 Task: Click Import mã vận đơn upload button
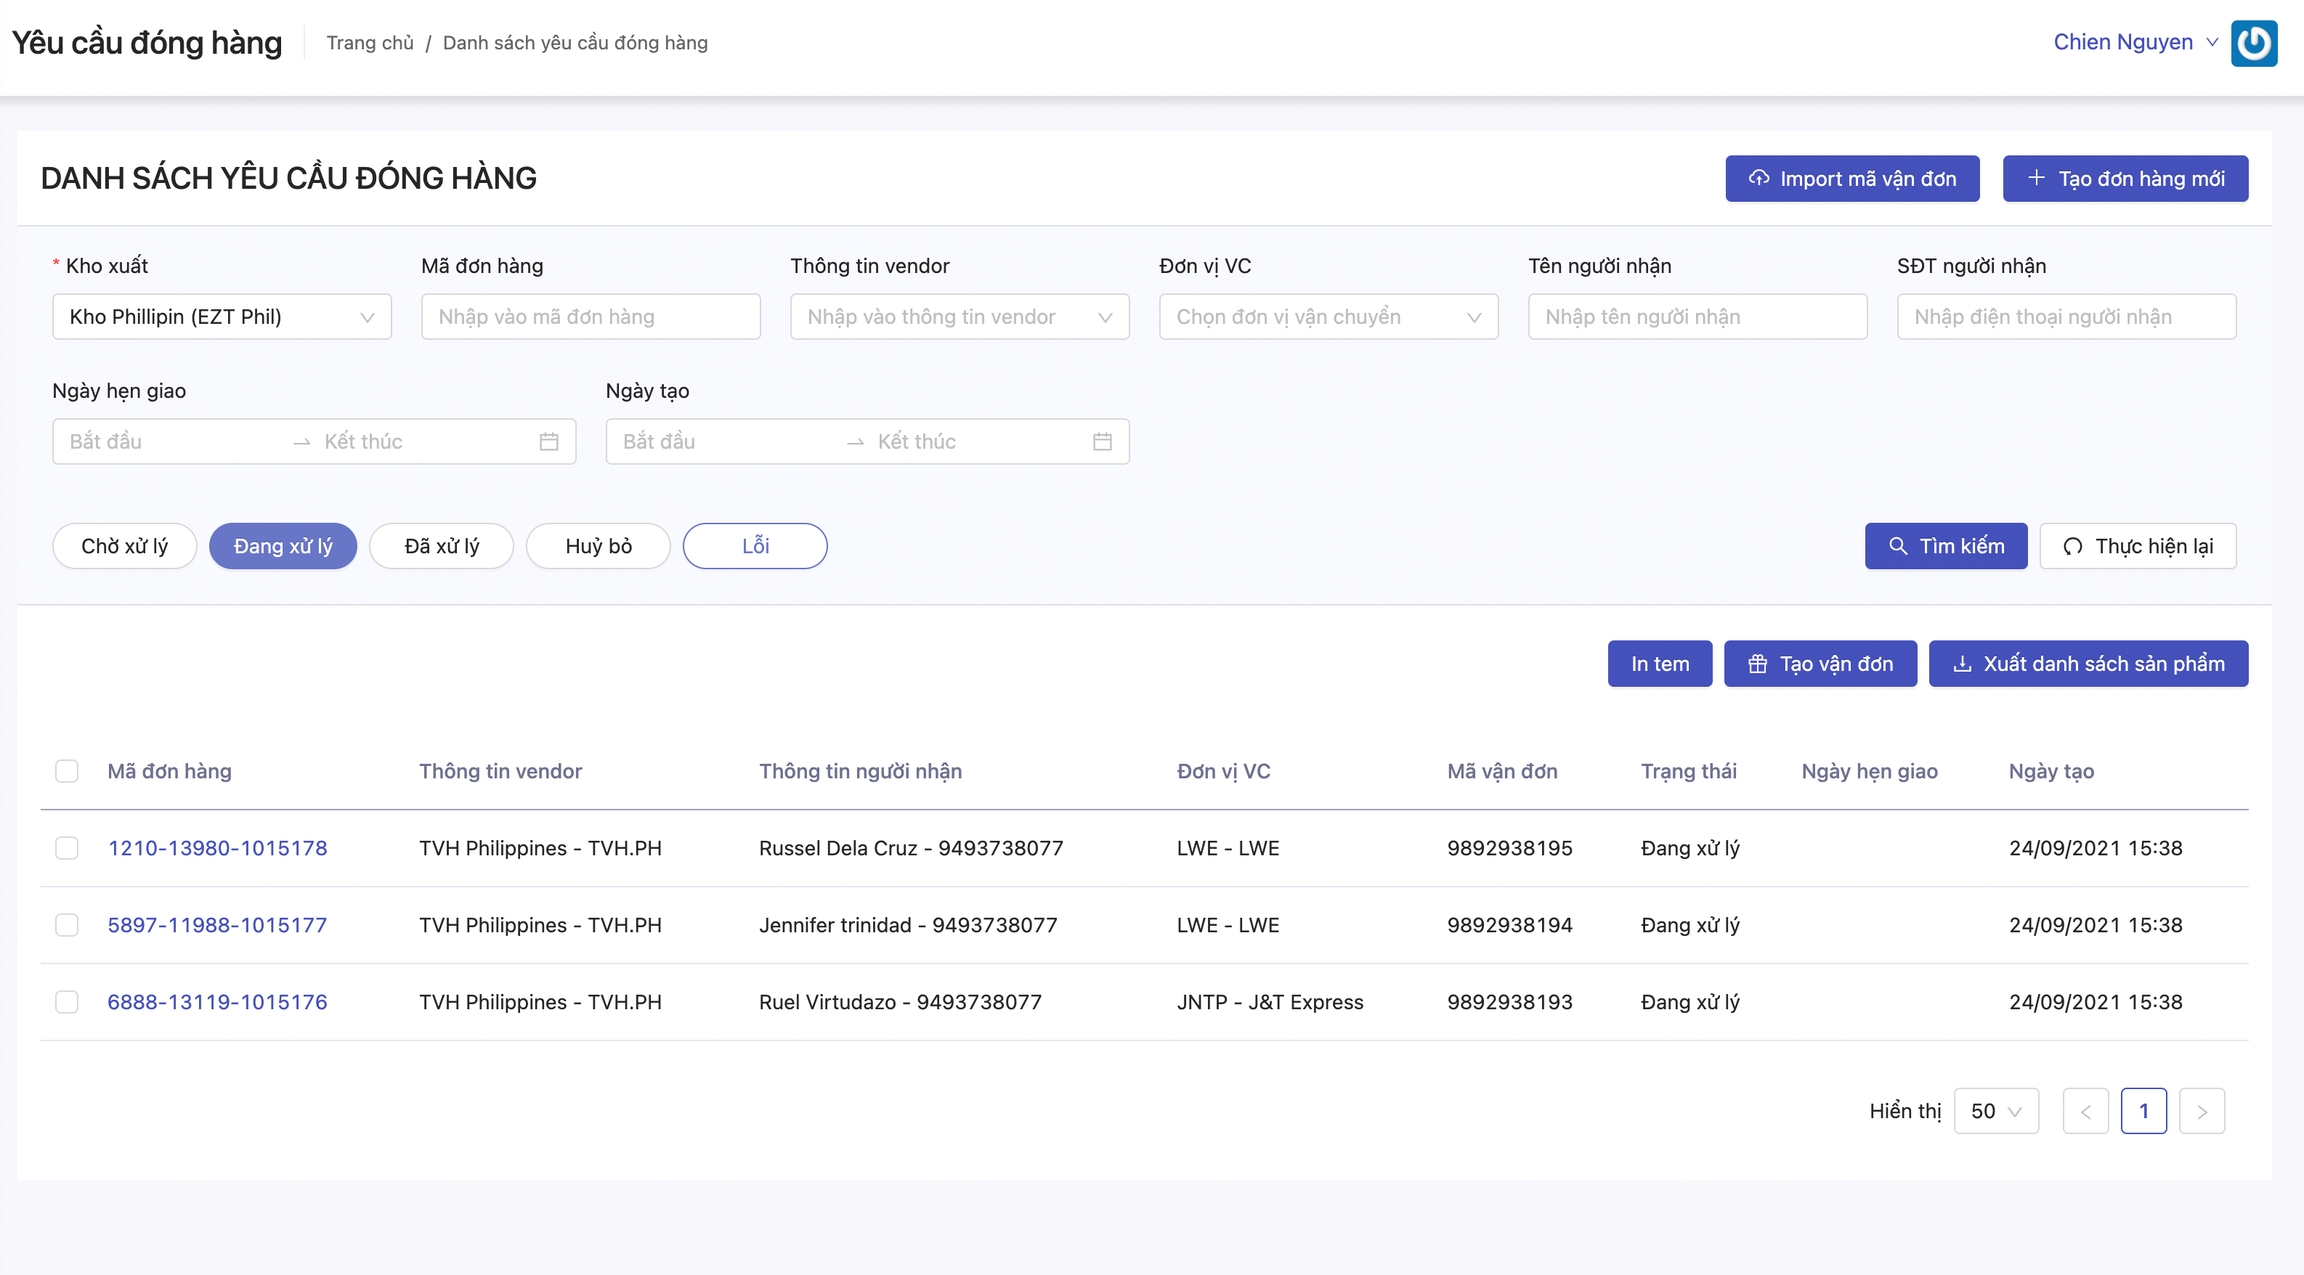coord(1851,178)
